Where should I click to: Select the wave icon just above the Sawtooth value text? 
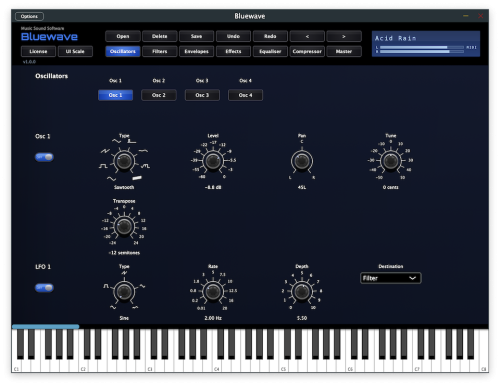tap(111, 179)
